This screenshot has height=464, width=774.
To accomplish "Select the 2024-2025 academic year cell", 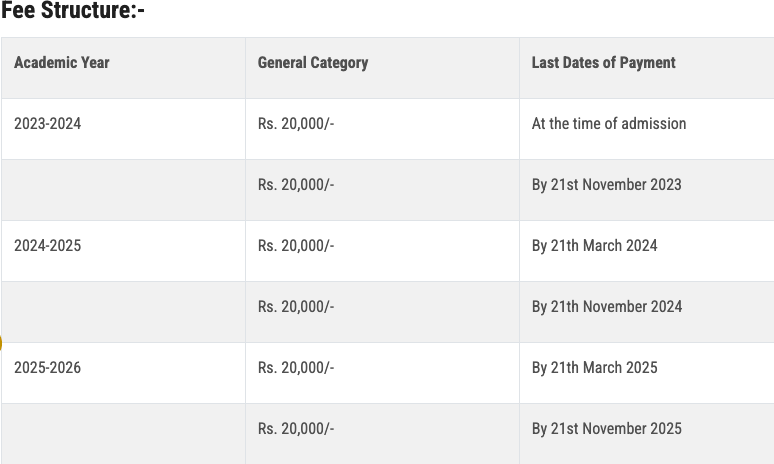I will click(x=48, y=246).
